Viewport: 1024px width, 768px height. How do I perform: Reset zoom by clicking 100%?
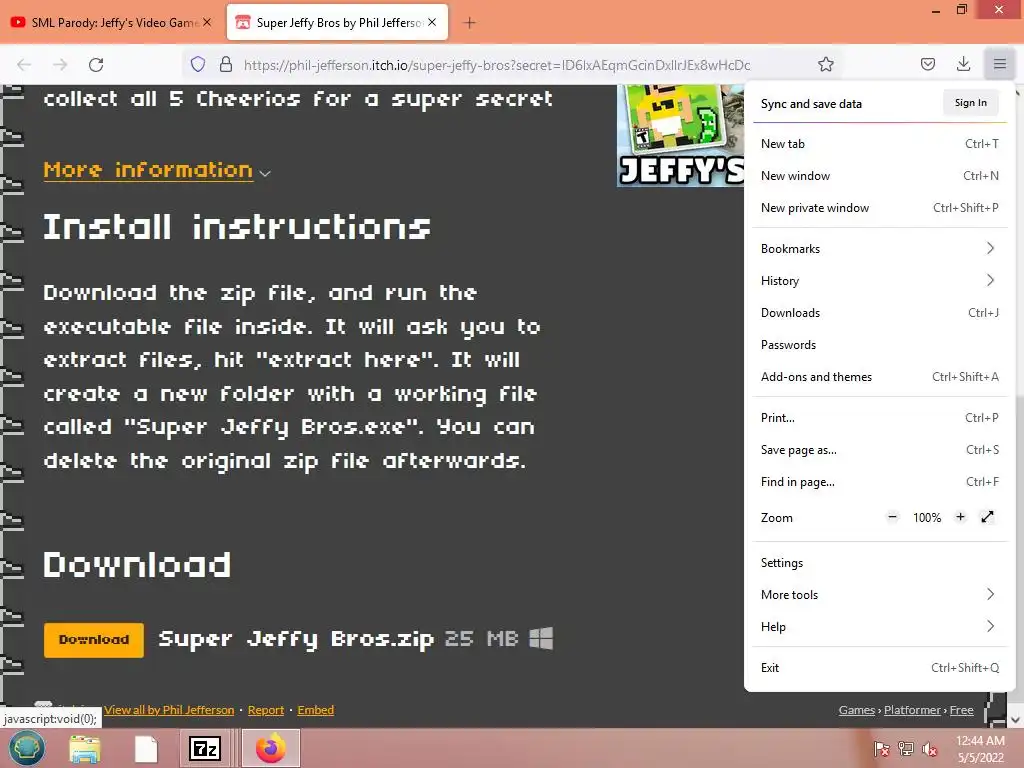(927, 518)
